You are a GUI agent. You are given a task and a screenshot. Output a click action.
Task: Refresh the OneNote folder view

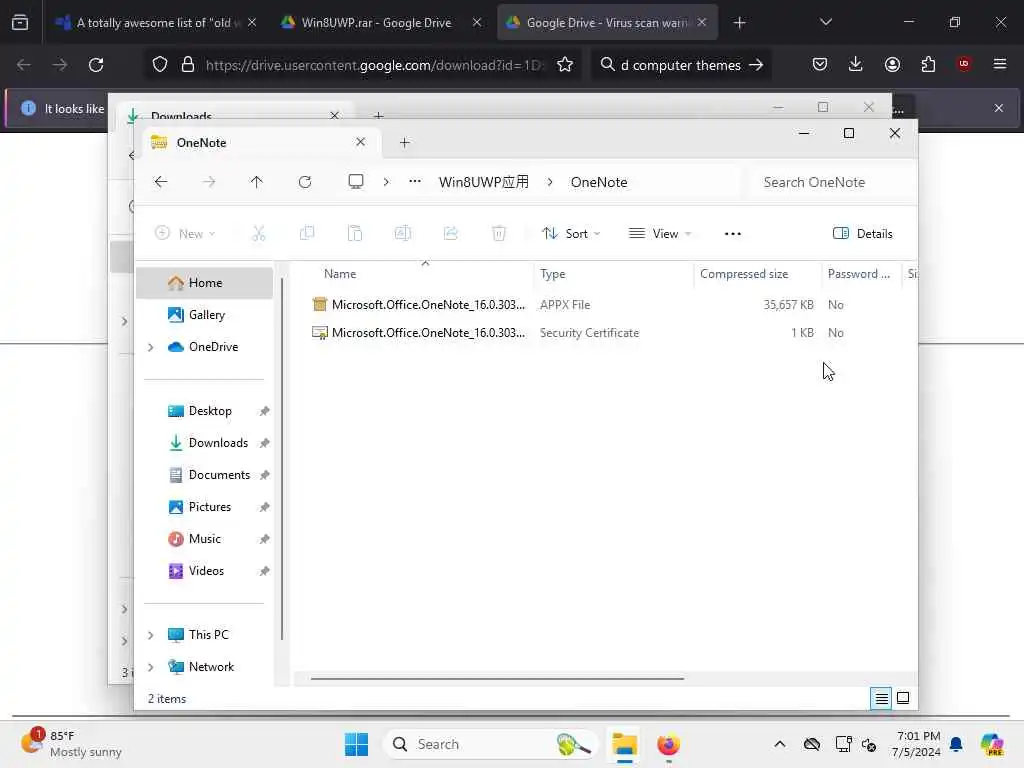304,182
